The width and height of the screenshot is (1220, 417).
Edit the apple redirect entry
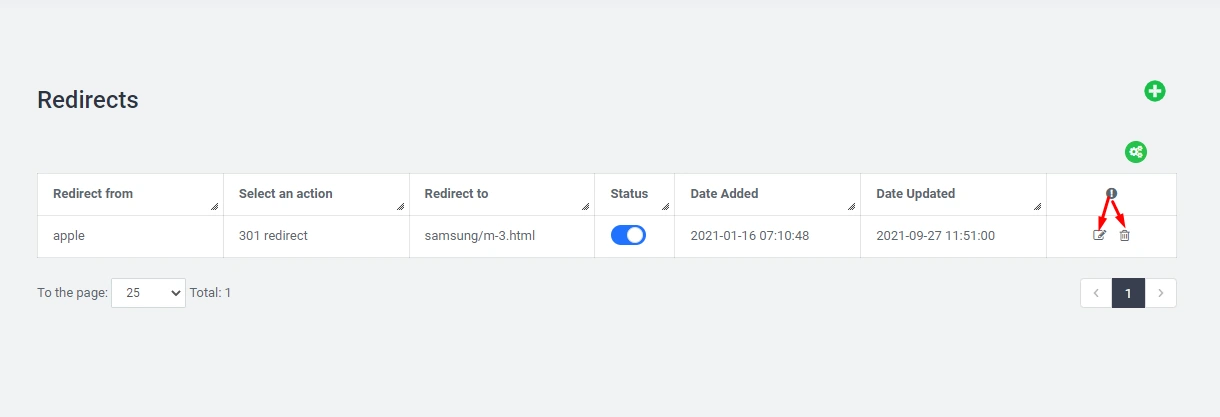pos(1100,235)
